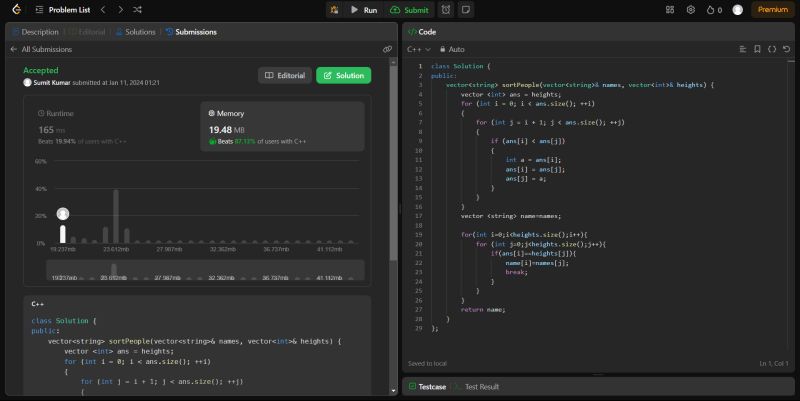This screenshot has height=401, width=800.
Task: Switch to the Solutions tab
Action: (136, 32)
